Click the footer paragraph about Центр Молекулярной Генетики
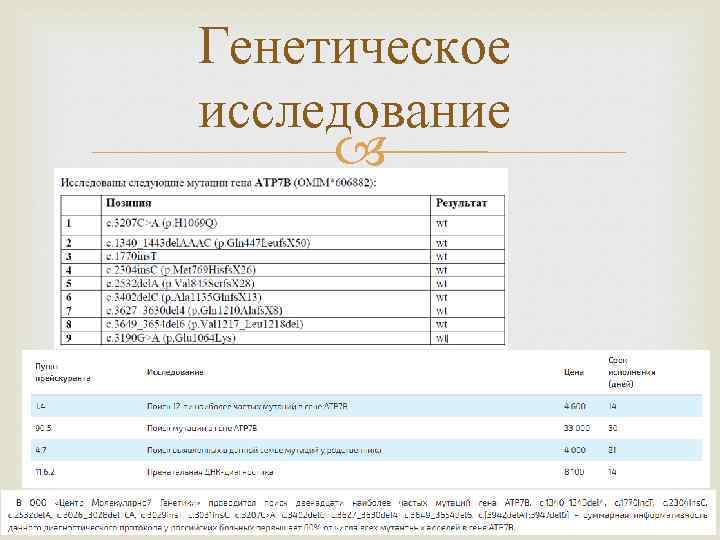This screenshot has height=540, width=720. 360,515
